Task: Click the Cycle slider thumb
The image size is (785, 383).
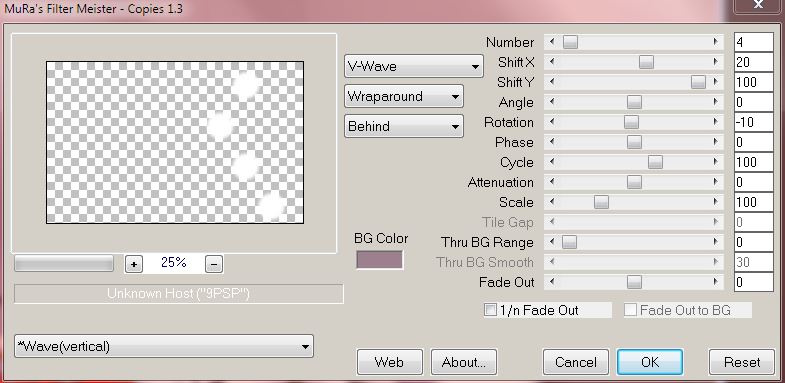Action: (x=655, y=162)
